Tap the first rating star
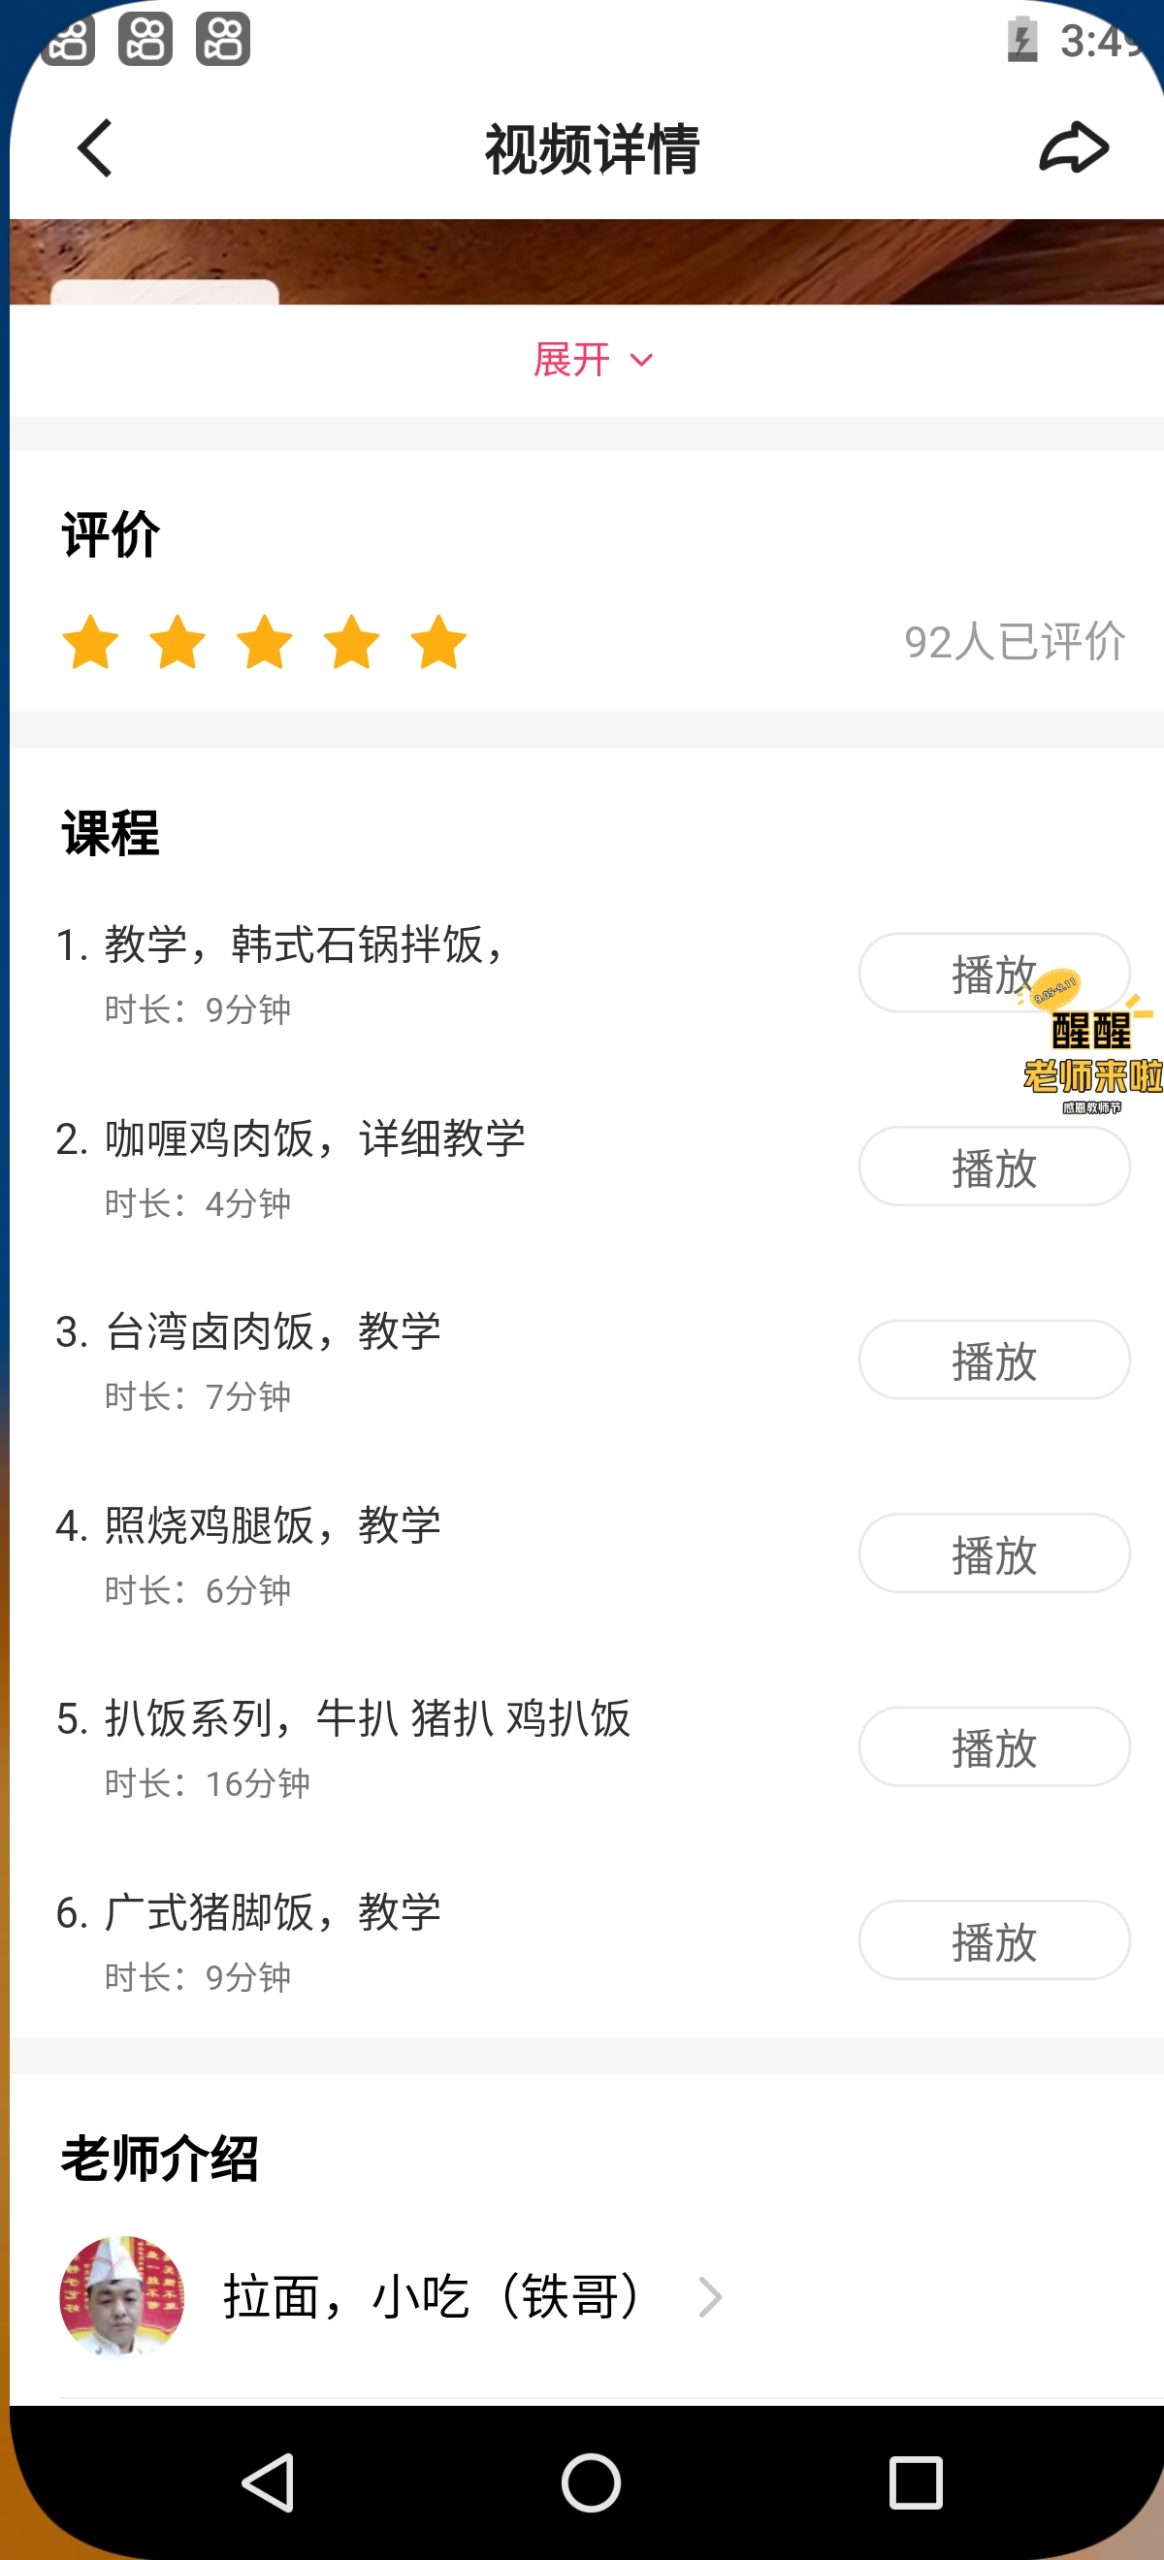1164x2560 pixels. (91, 642)
